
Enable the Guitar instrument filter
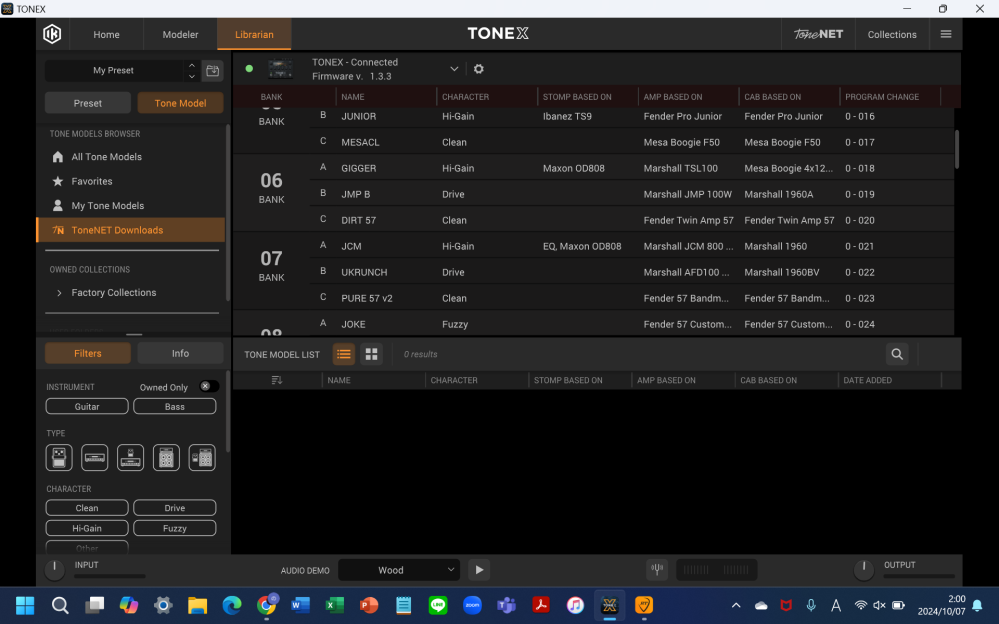[x=86, y=406]
